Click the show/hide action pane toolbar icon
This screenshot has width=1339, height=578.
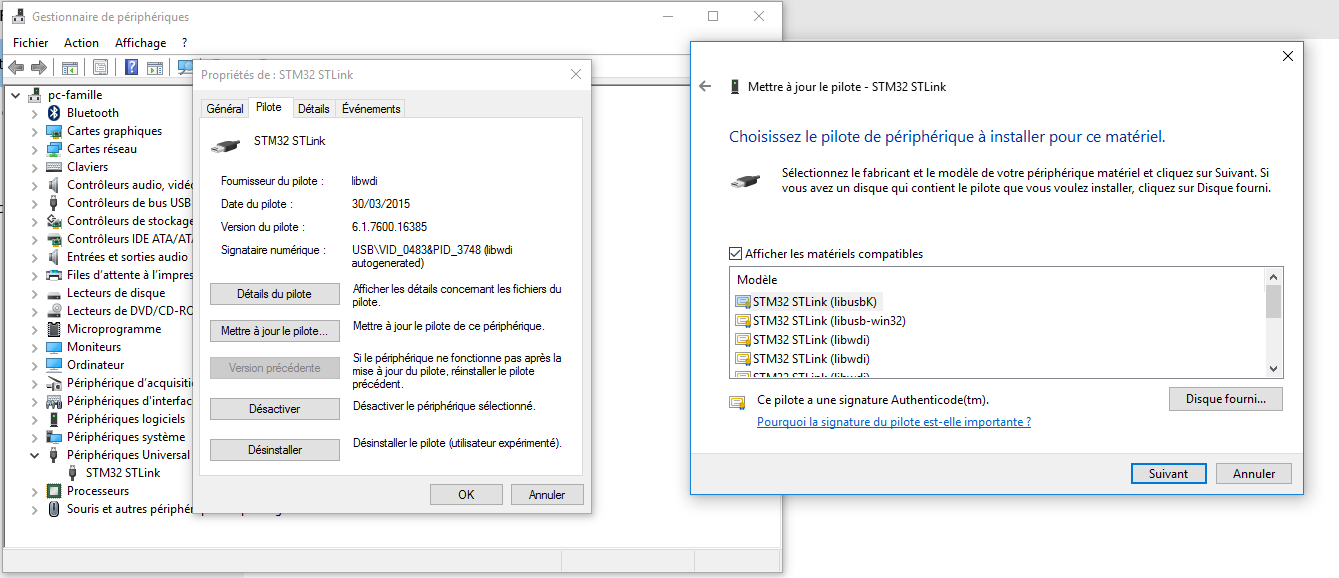(155, 68)
